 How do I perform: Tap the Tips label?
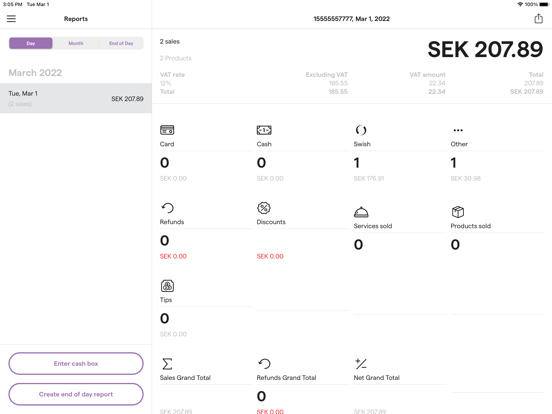(x=166, y=300)
